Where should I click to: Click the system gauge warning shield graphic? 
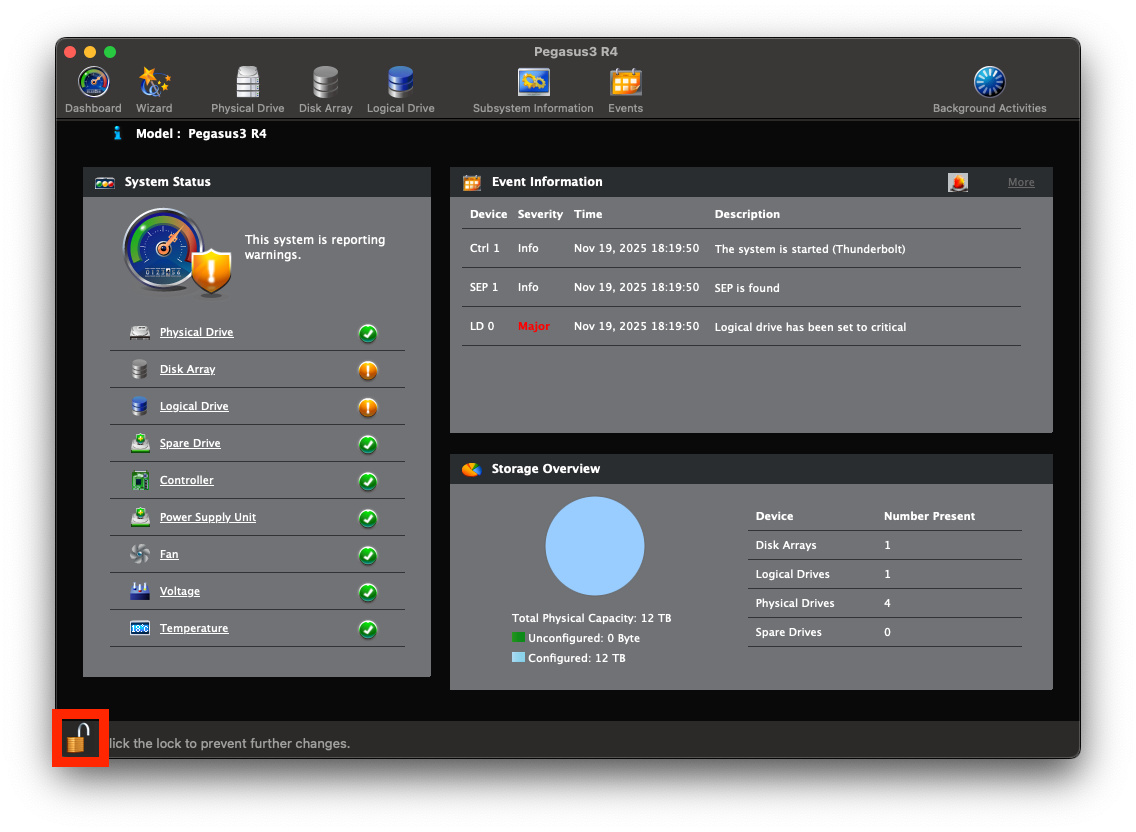178,253
